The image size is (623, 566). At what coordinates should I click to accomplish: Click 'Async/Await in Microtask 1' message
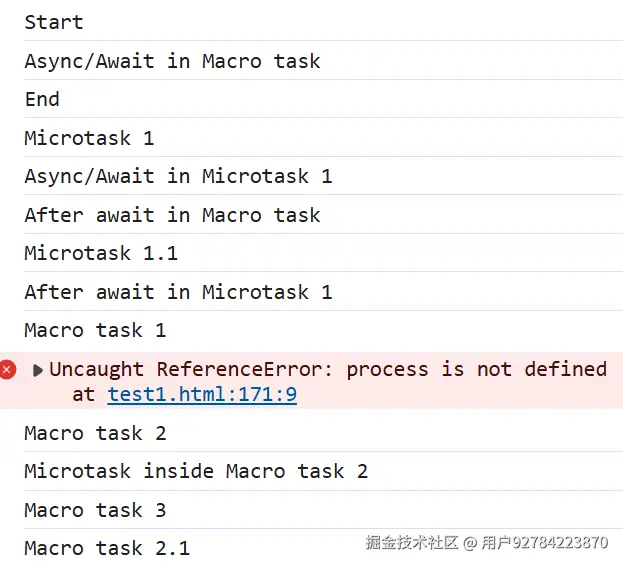coord(178,177)
